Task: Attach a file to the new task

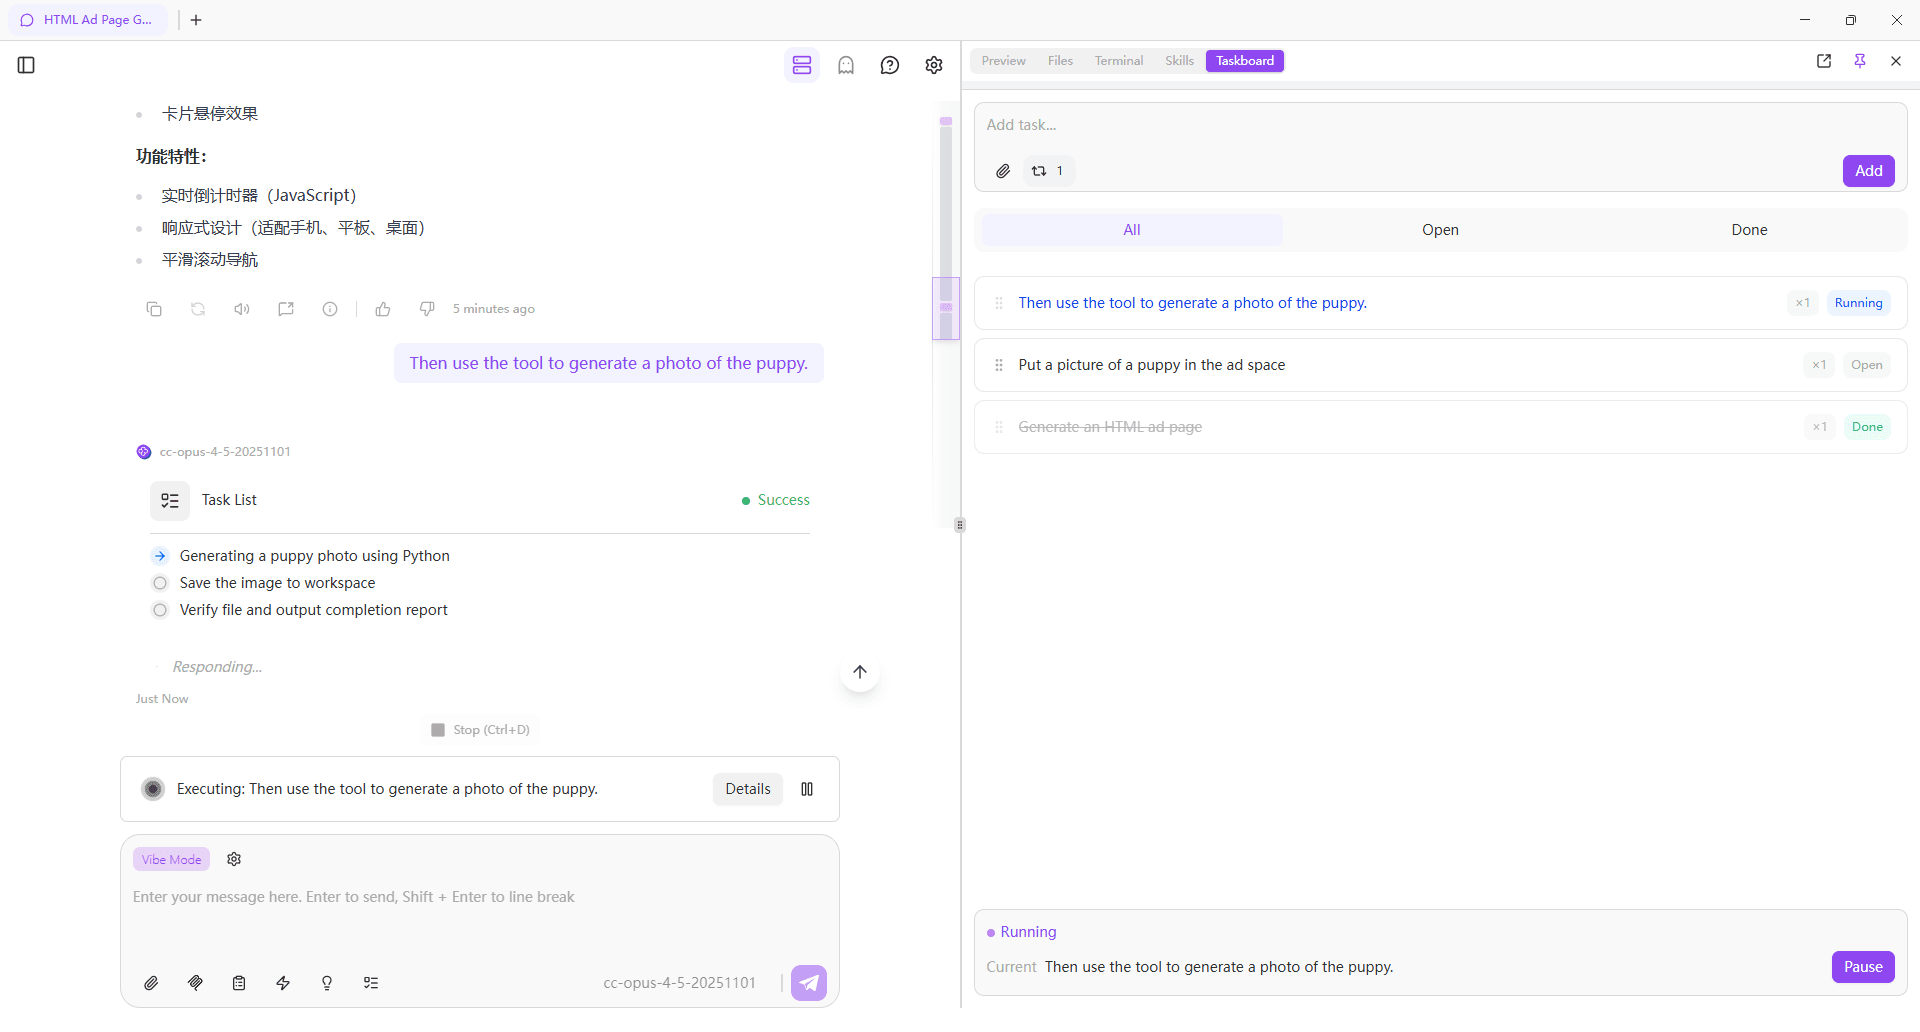Action: pos(1003,171)
